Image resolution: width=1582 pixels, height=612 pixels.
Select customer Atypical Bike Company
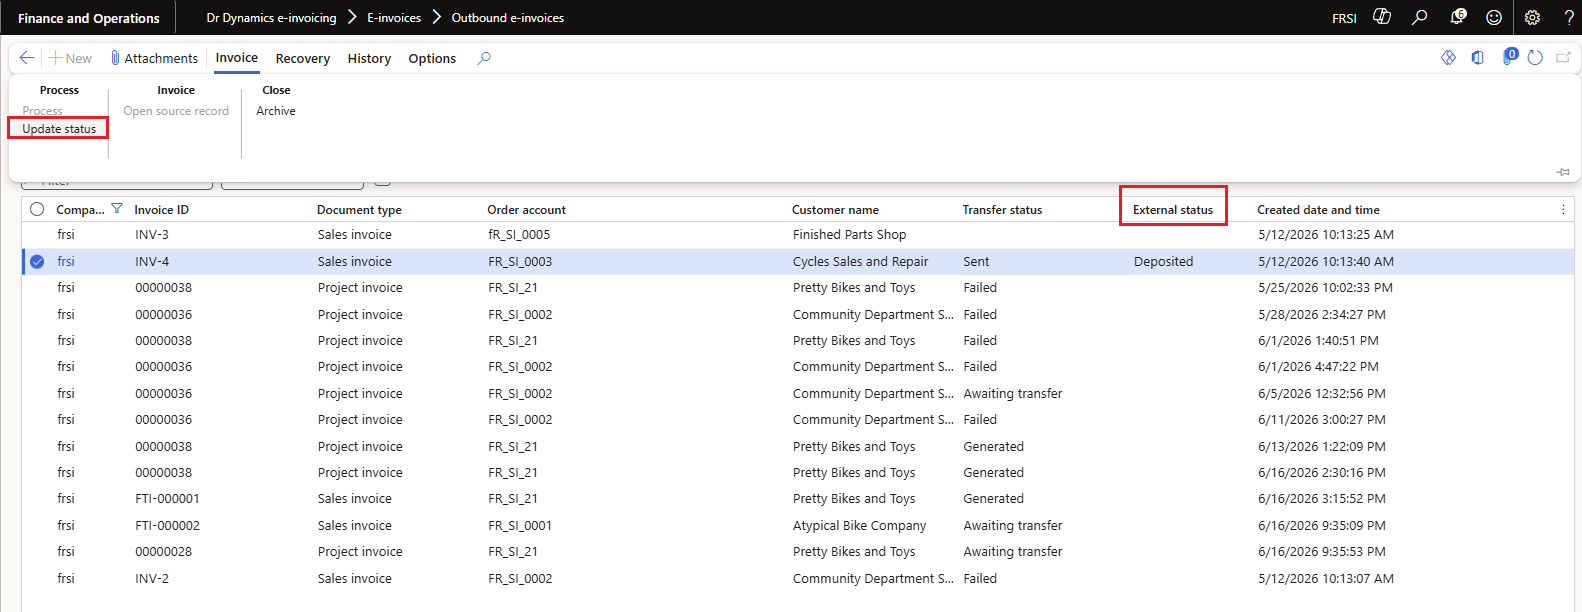tap(859, 525)
